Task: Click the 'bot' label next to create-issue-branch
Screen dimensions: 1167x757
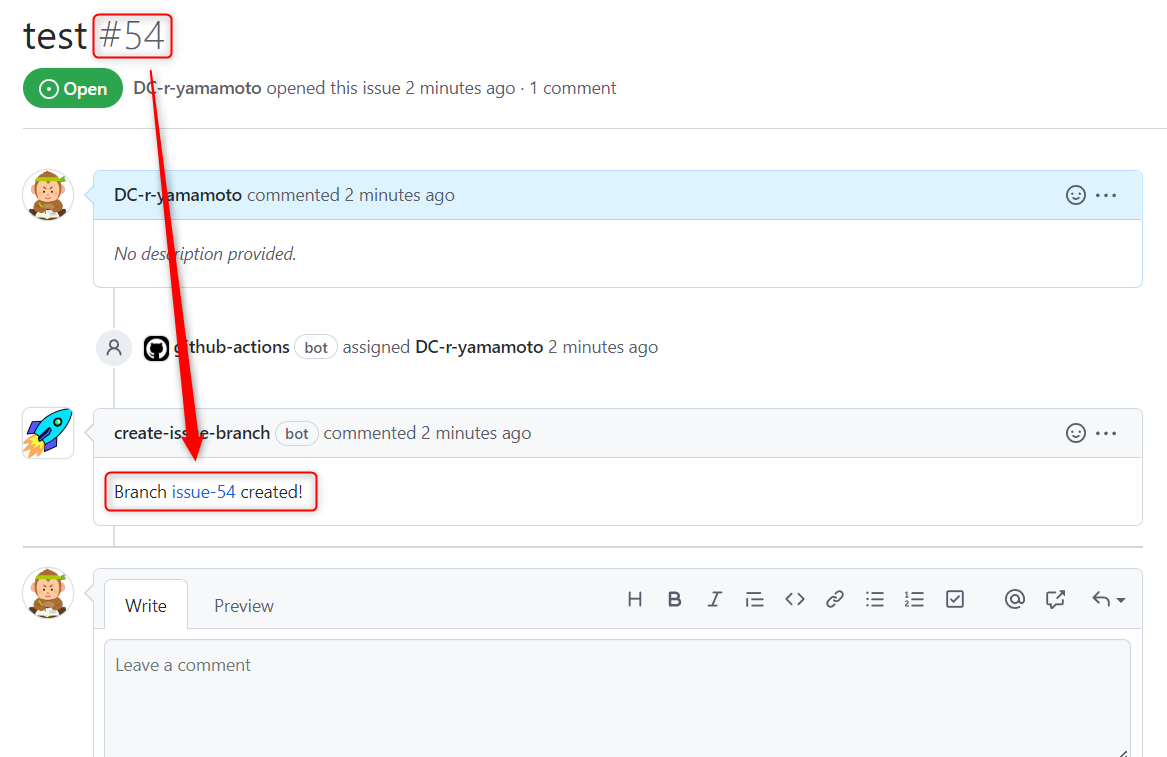Action: tap(297, 433)
